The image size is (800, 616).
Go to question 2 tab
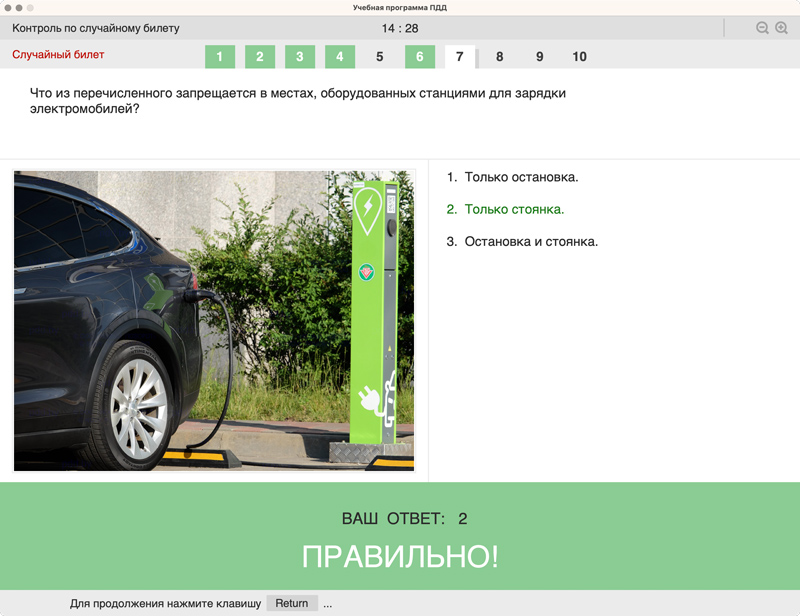click(x=260, y=57)
